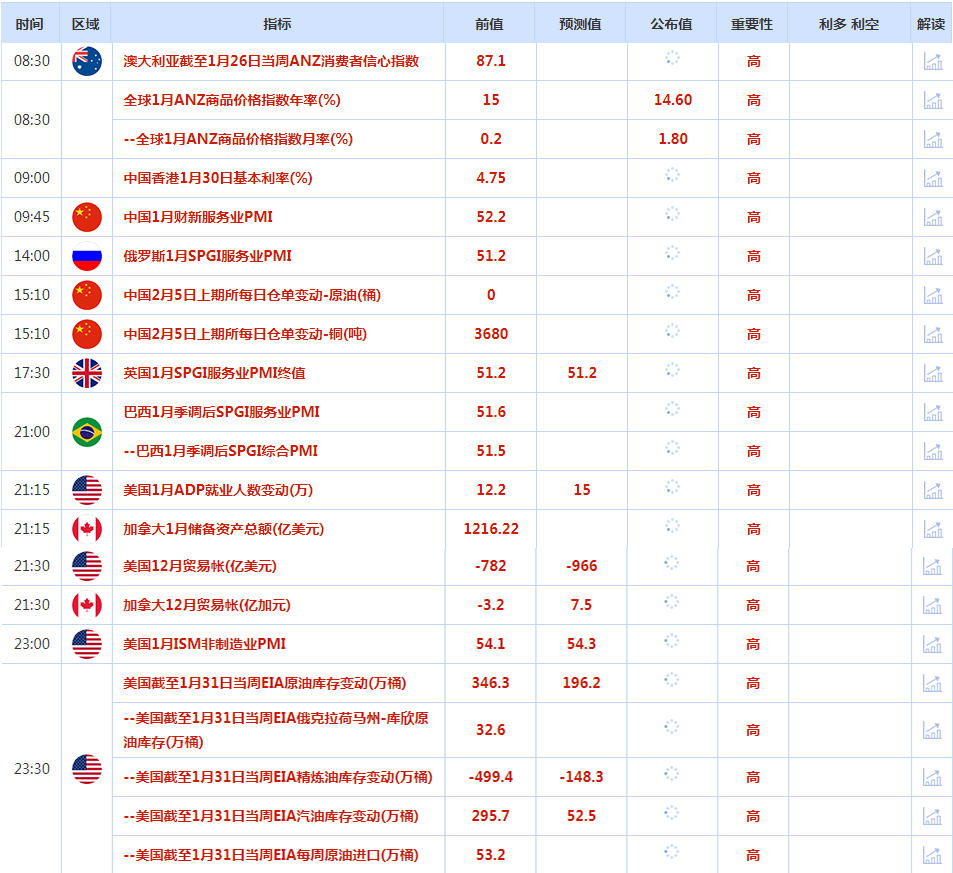The image size is (953, 873).
Task: Open chart icon for ANZ商品价格指数月率 row
Action: coord(933,139)
